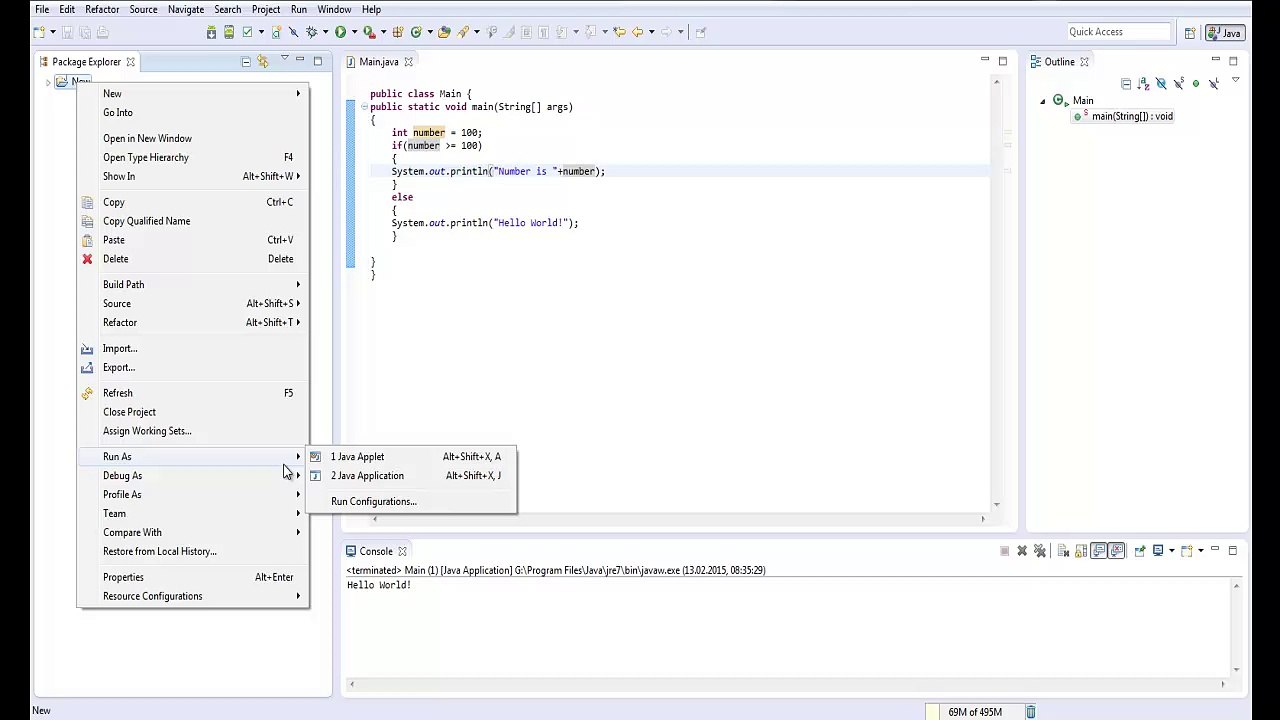Toggle Scroll Lock in Console toolbar
This screenshot has width=1280, height=720.
click(x=1081, y=550)
